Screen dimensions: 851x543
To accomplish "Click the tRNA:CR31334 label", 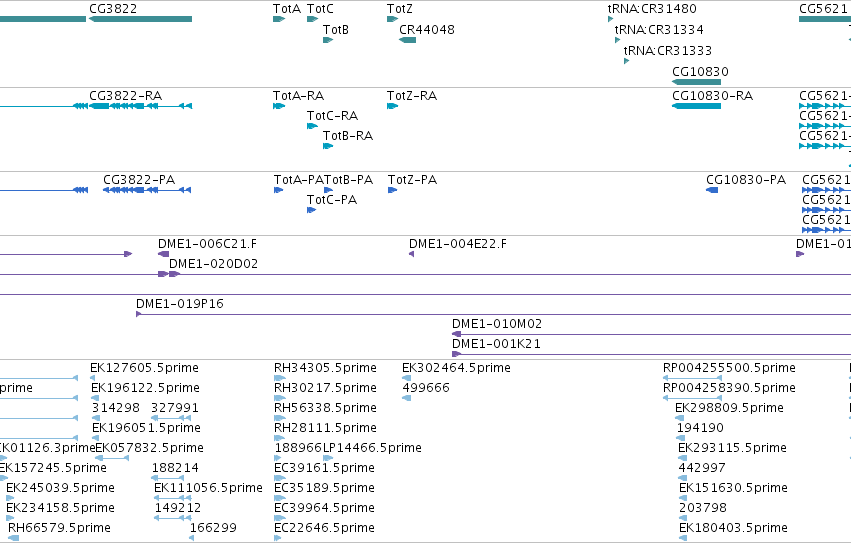I will (x=659, y=29).
